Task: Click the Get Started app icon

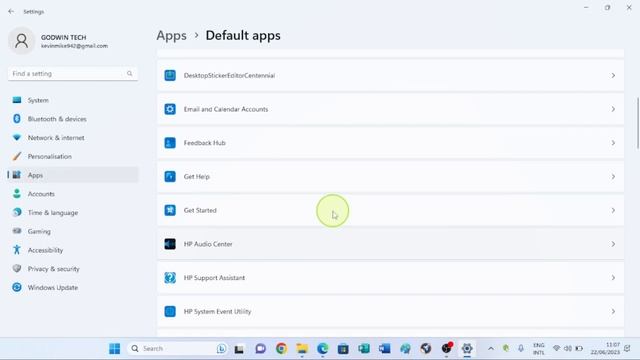Action: point(170,210)
